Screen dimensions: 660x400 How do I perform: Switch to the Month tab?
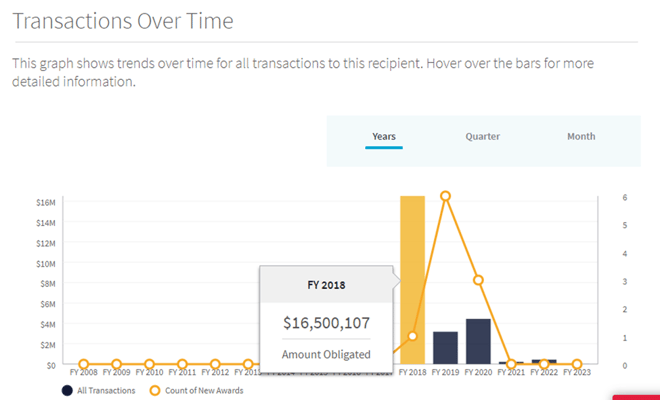(581, 136)
